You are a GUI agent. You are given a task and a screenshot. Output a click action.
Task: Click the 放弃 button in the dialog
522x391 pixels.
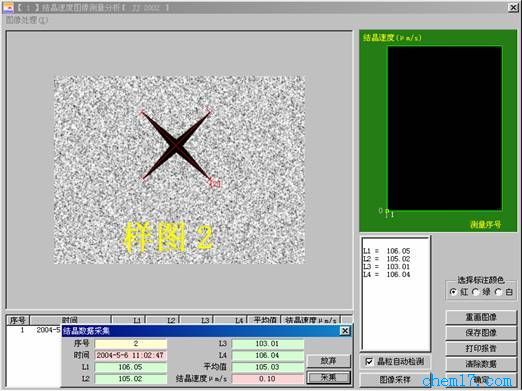(328, 361)
